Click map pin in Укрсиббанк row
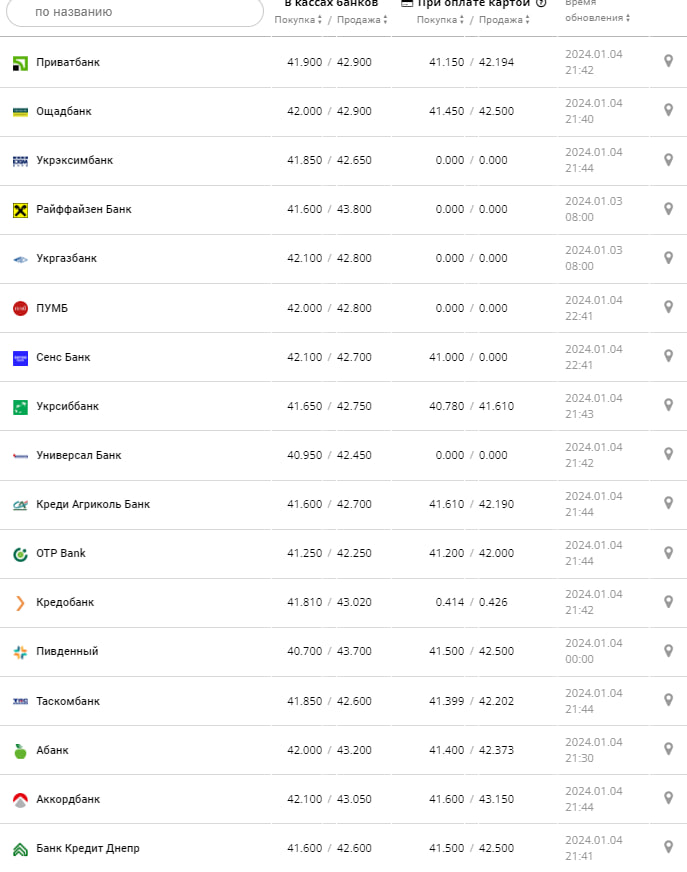 [x=669, y=405]
